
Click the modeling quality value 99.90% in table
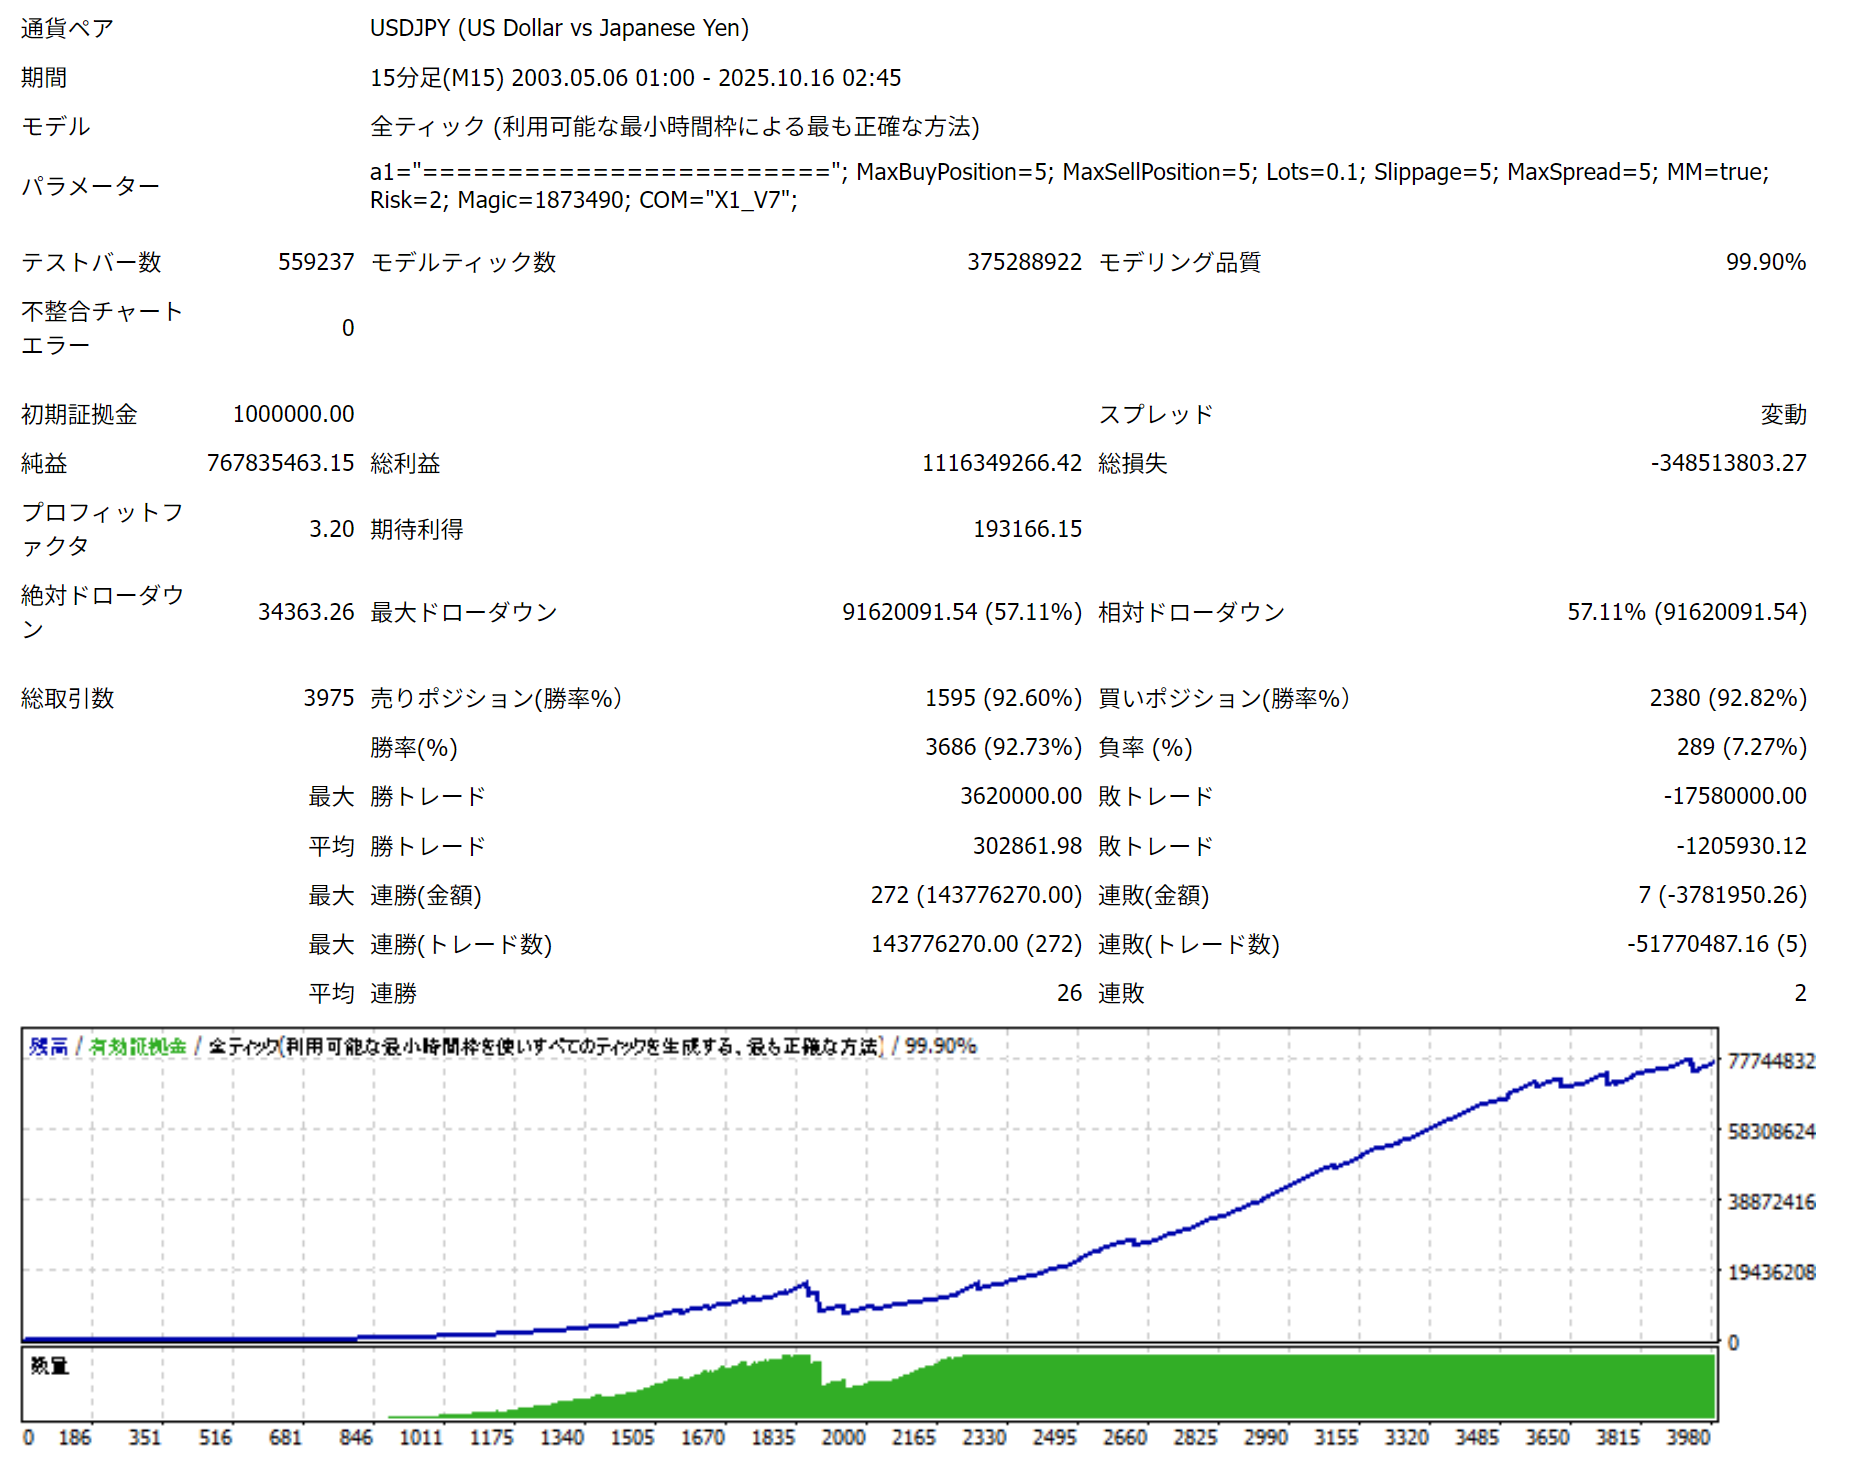click(1765, 262)
